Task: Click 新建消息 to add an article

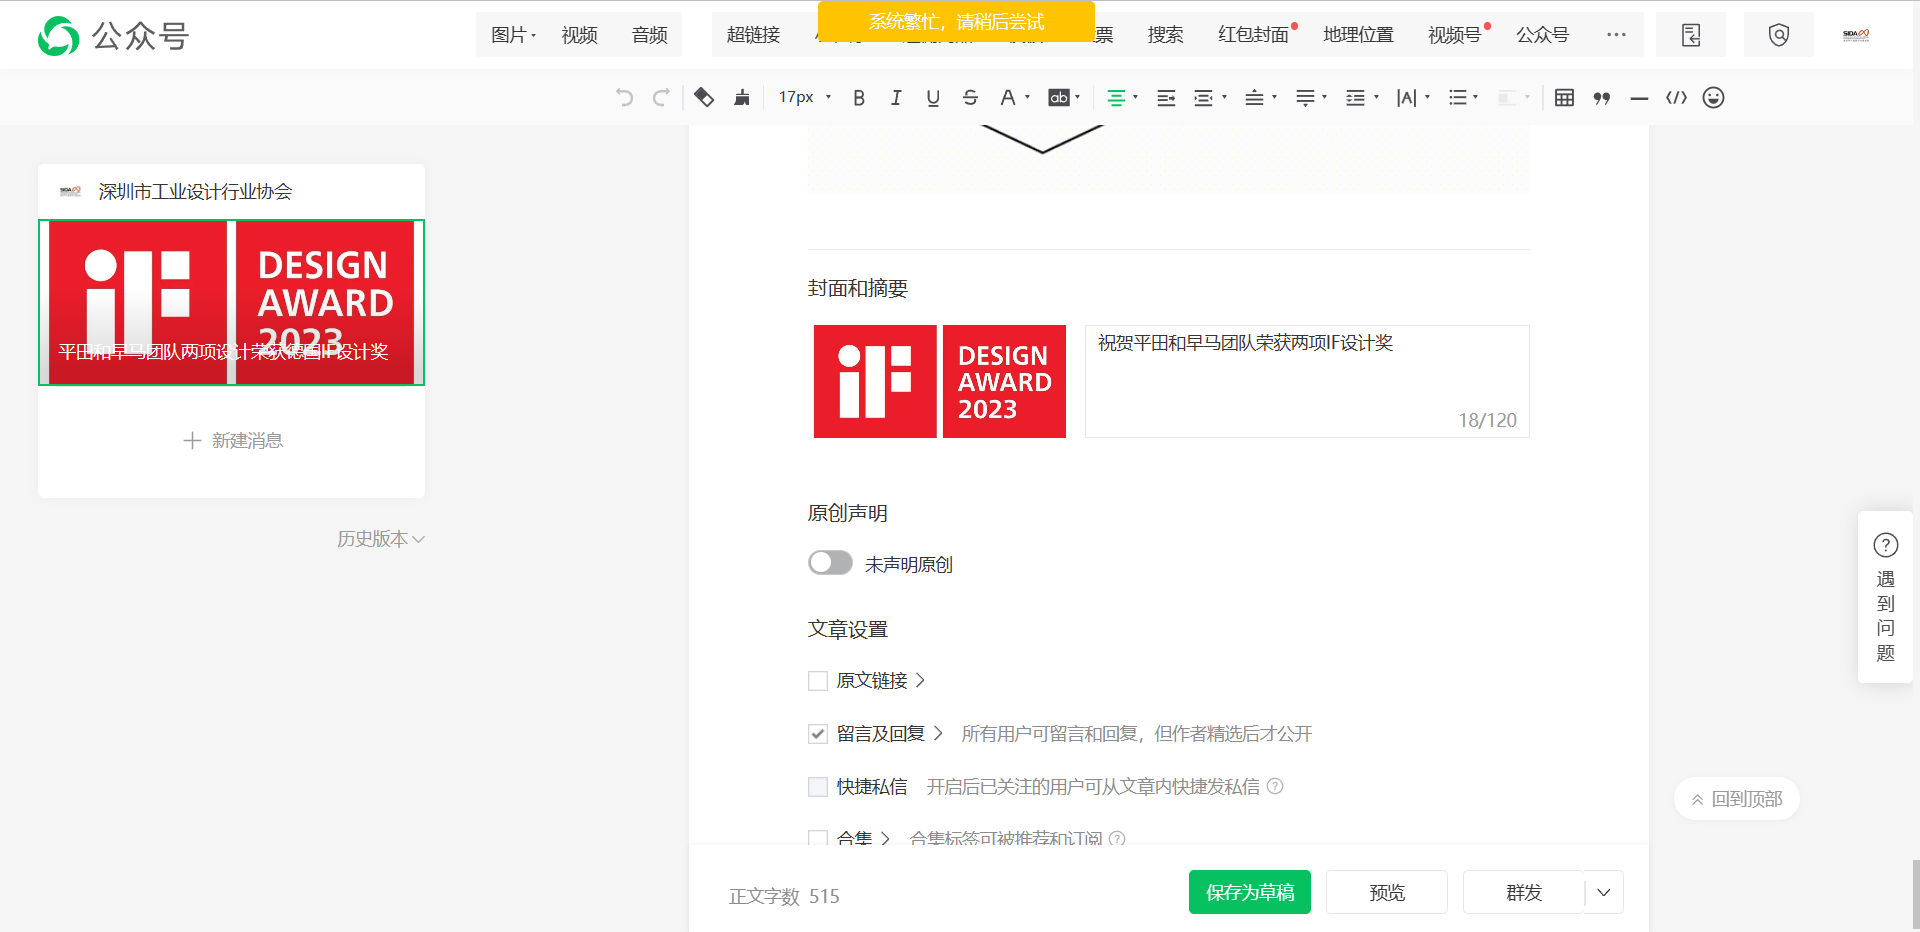Action: point(233,441)
